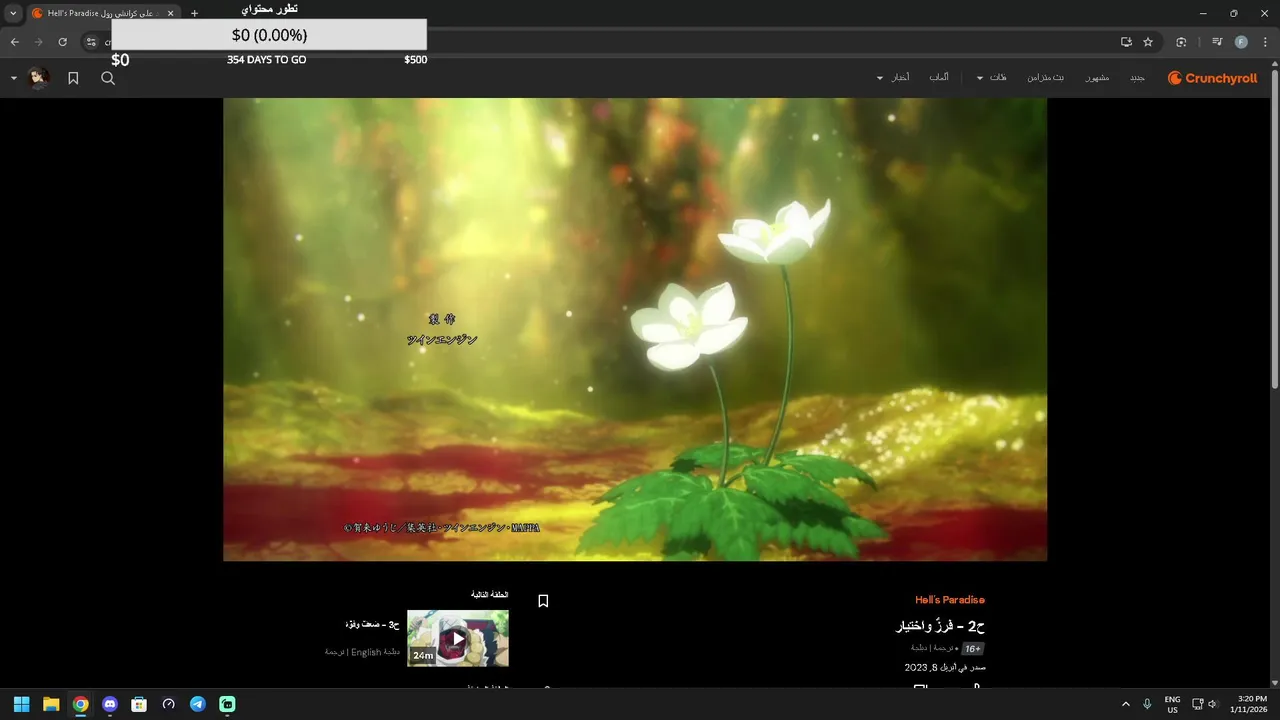Open the green app icon in the taskbar
Viewport: 1280px width, 720px height.
(x=227, y=704)
